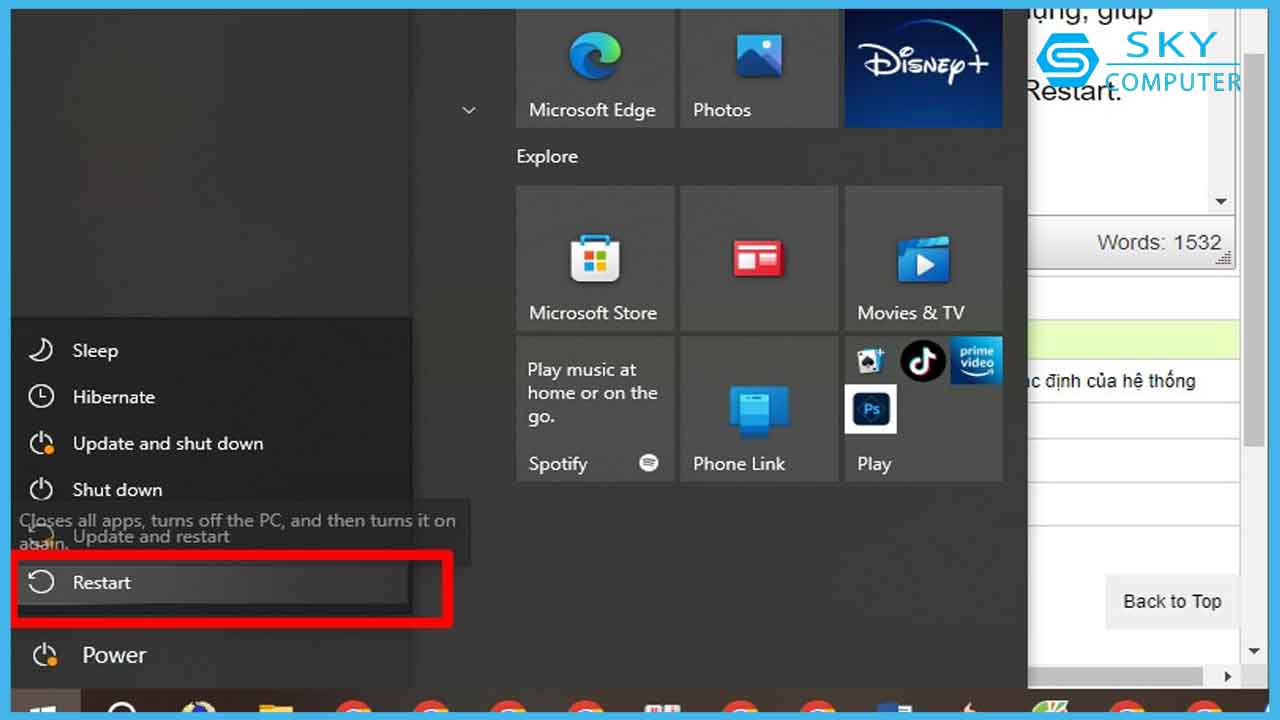Collapse the tile group with the chevron
This screenshot has height=720, width=1280.
click(x=469, y=110)
